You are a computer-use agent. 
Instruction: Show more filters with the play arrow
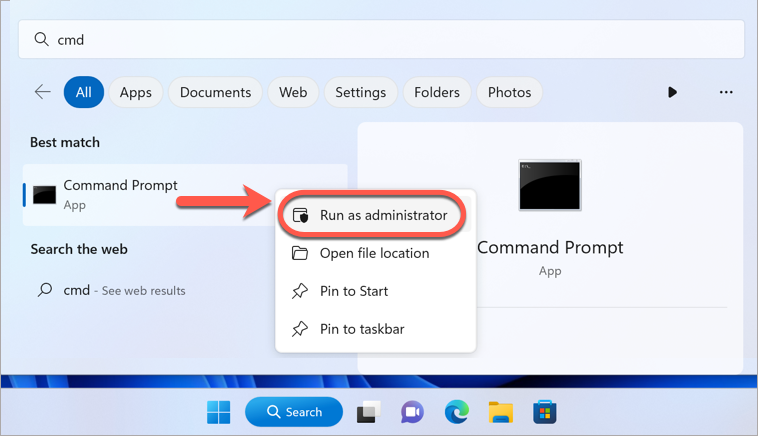pyautogui.click(x=672, y=92)
